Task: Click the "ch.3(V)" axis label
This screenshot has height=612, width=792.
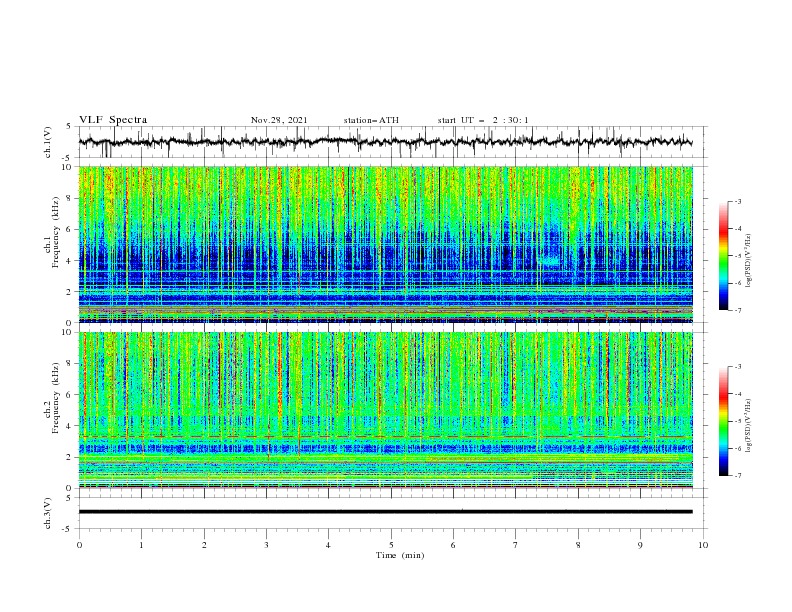Action: (x=48, y=513)
